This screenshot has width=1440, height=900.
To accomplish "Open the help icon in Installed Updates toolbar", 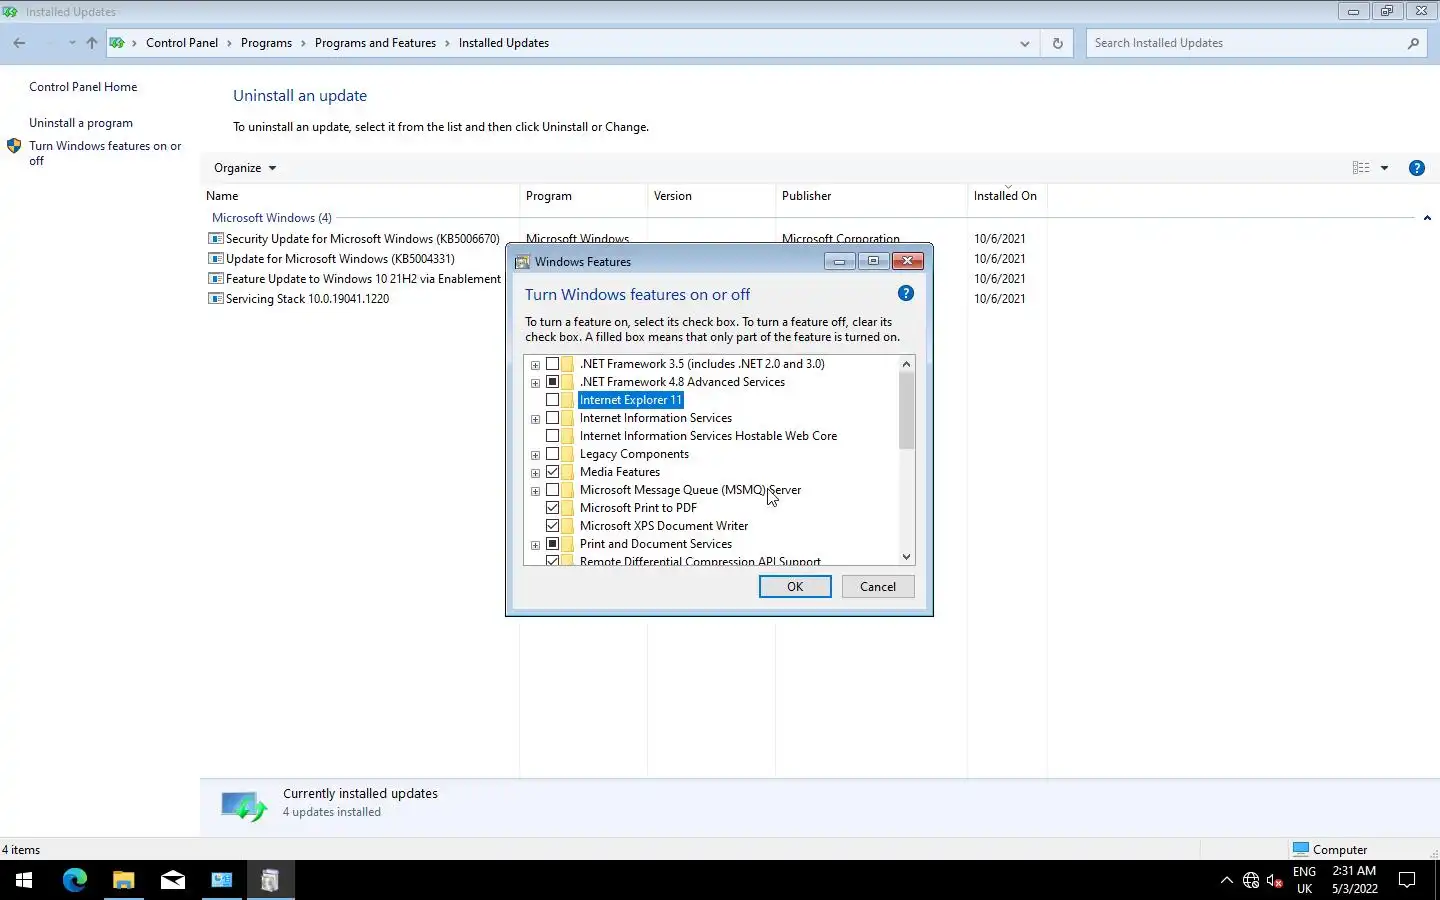I will coord(1416,168).
